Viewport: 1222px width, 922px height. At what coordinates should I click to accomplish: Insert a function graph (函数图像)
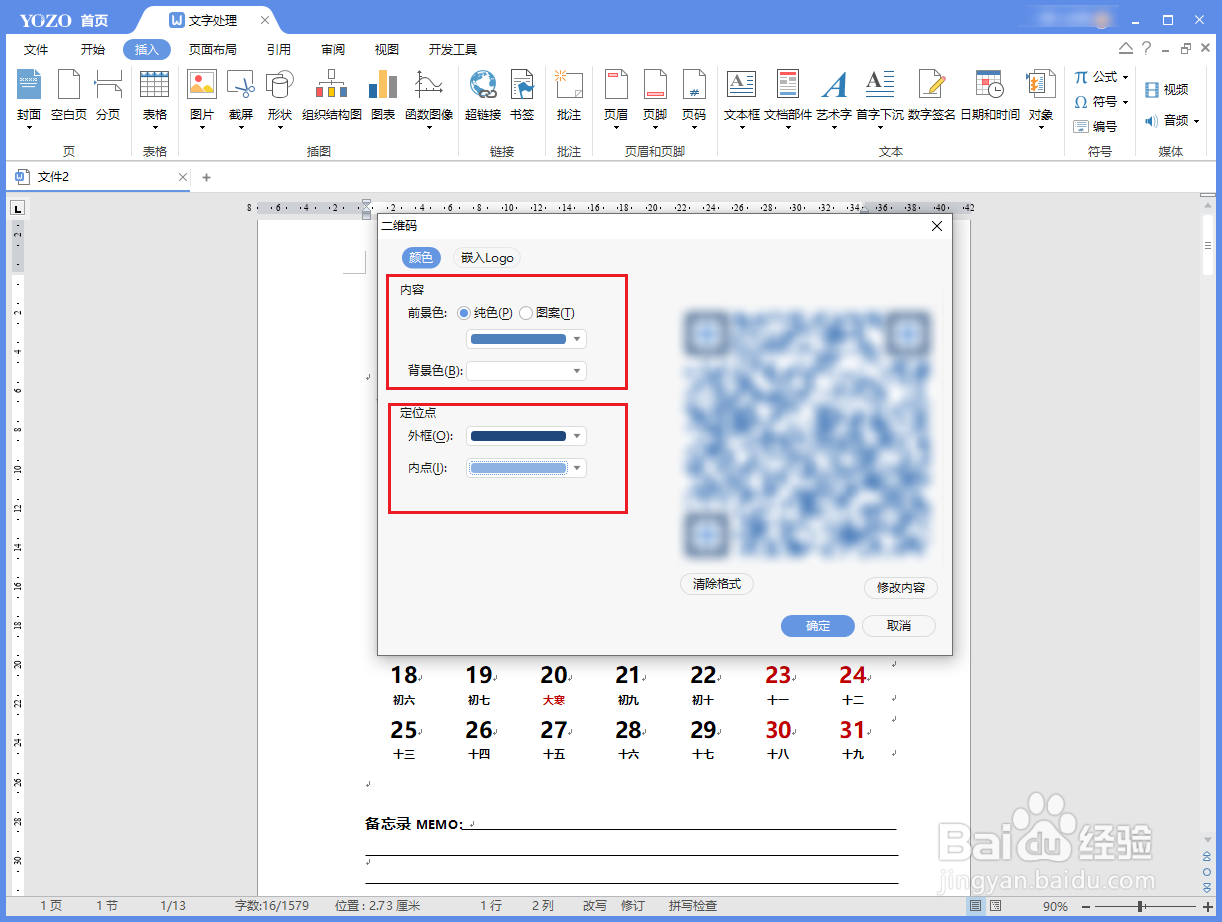pos(429,98)
